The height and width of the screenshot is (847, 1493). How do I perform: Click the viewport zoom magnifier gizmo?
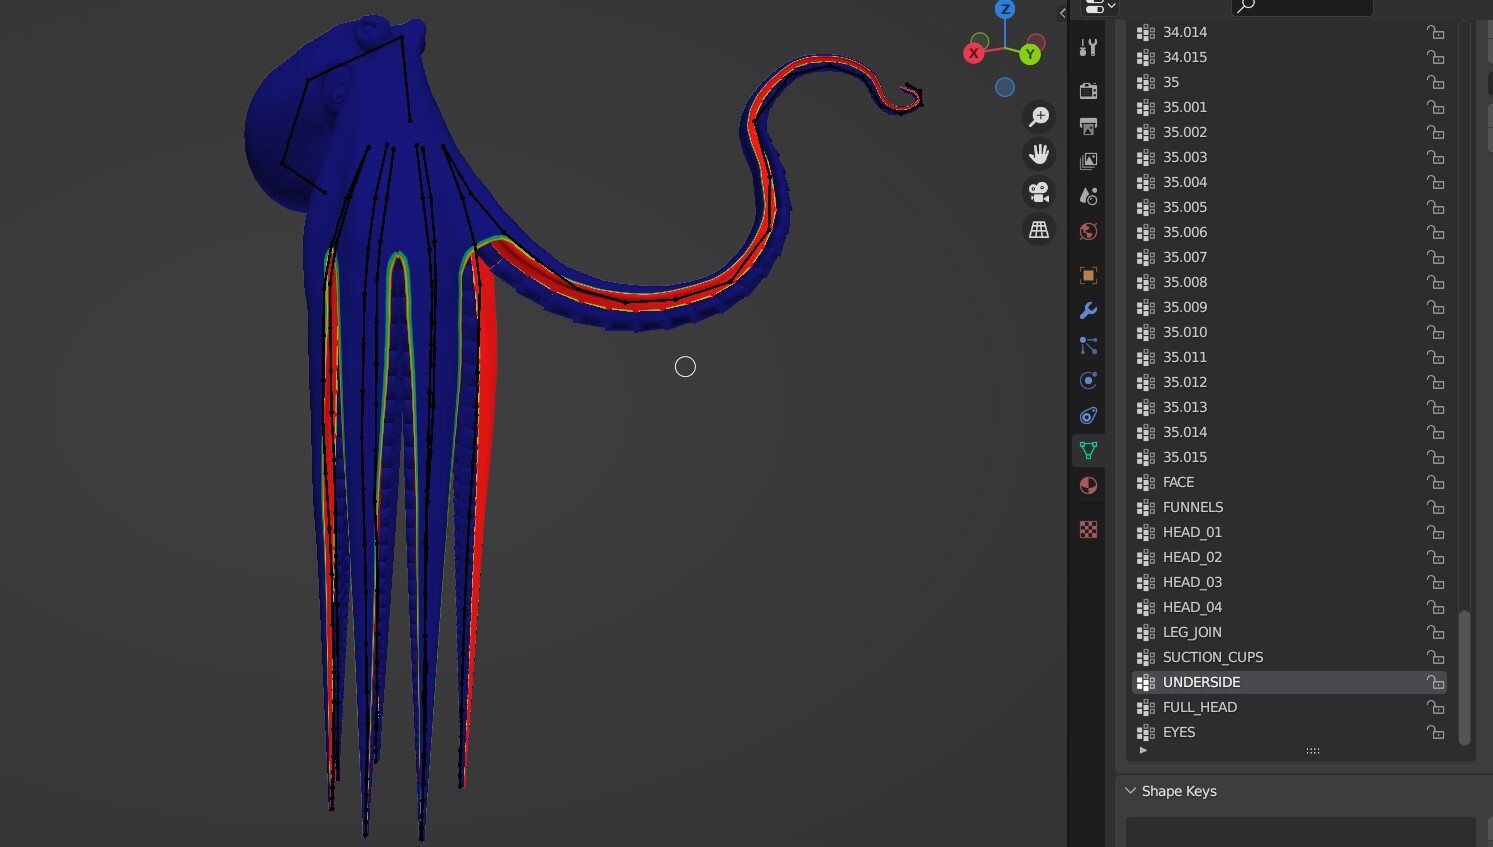pos(1039,117)
